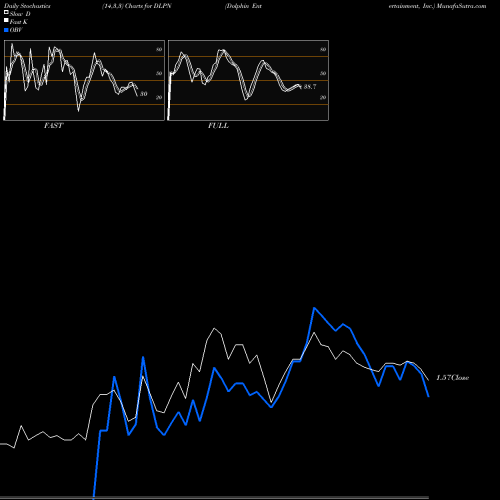The width and height of the screenshot is (500, 500).
Task: Click the 20 axis label in FULL chart
Action: click(323, 97)
